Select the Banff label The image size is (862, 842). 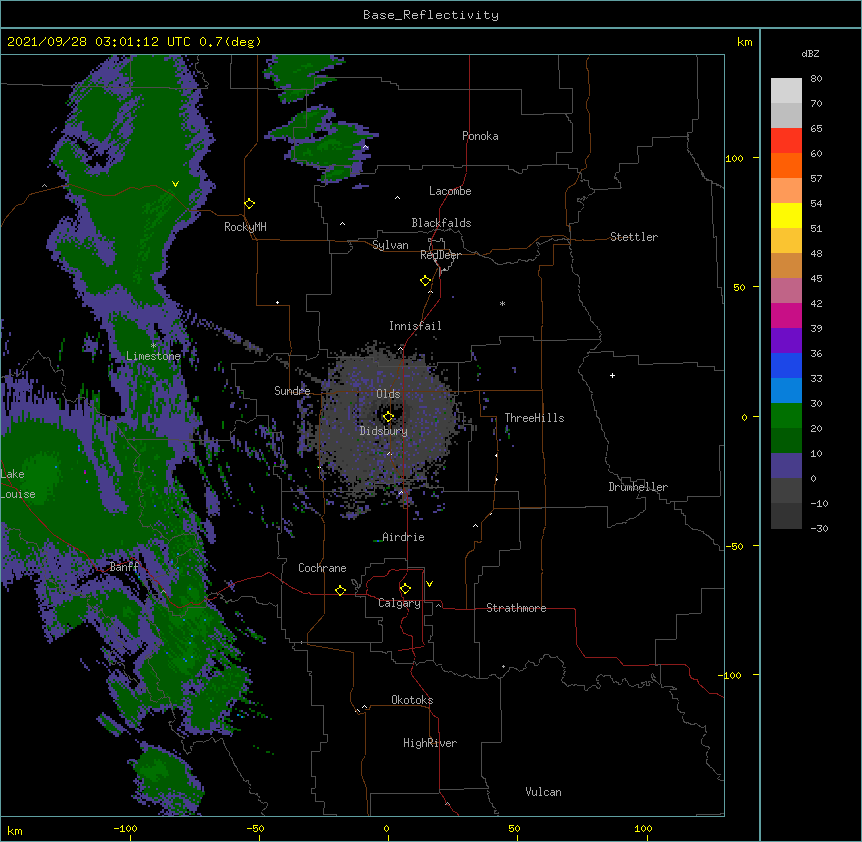124,567
